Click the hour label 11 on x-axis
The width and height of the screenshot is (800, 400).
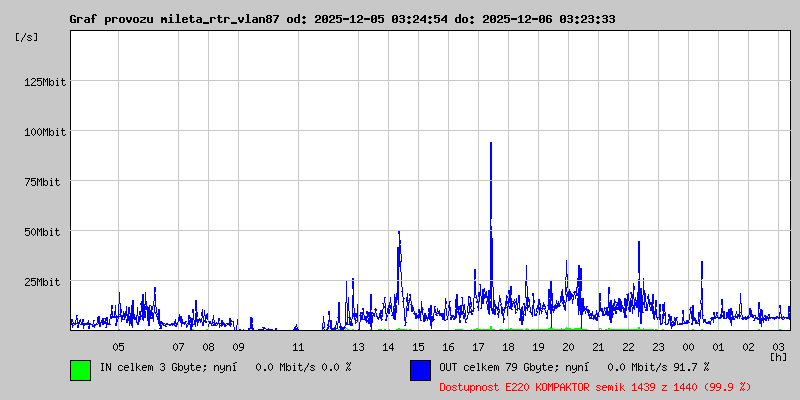(298, 346)
